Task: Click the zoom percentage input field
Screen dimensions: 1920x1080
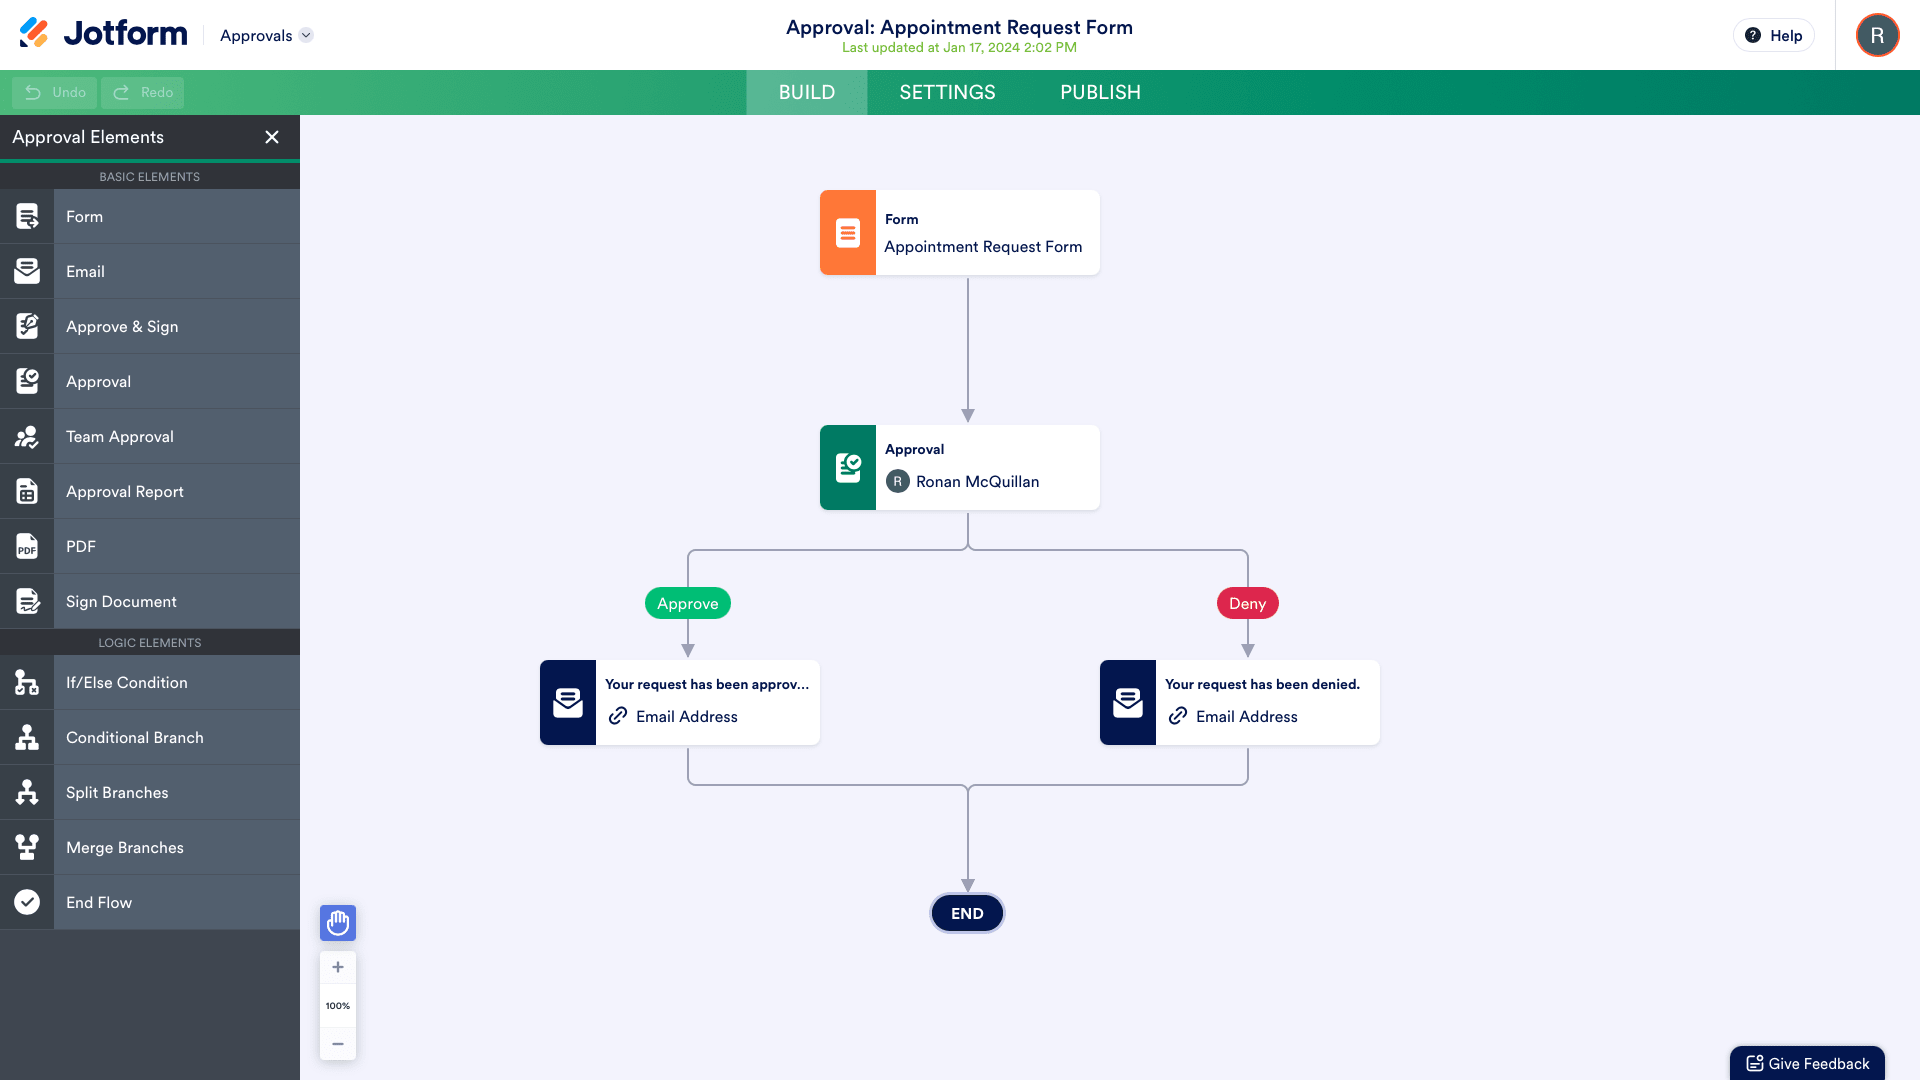Action: [338, 1005]
